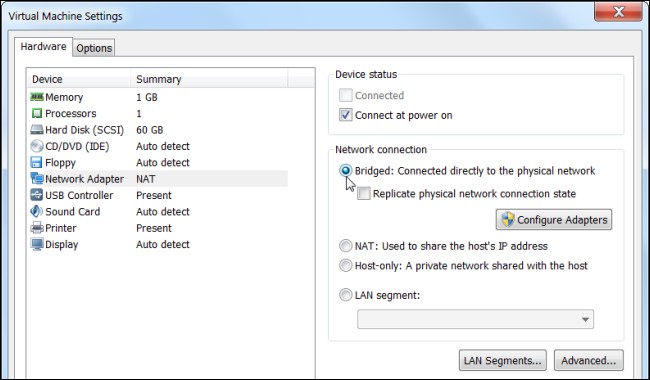
Task: Select the Memory row label
Action: pyautogui.click(x=64, y=97)
